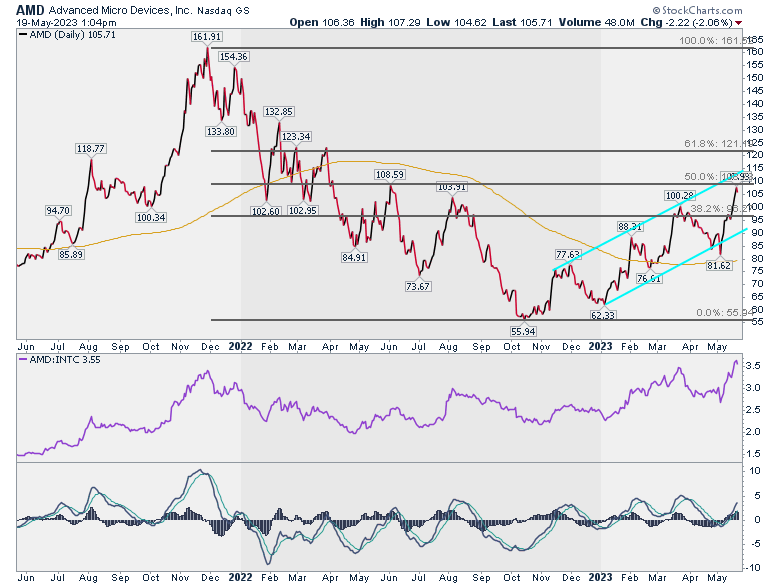780x586 pixels.
Task: Click the 100.34 price label
Action: 151,217
